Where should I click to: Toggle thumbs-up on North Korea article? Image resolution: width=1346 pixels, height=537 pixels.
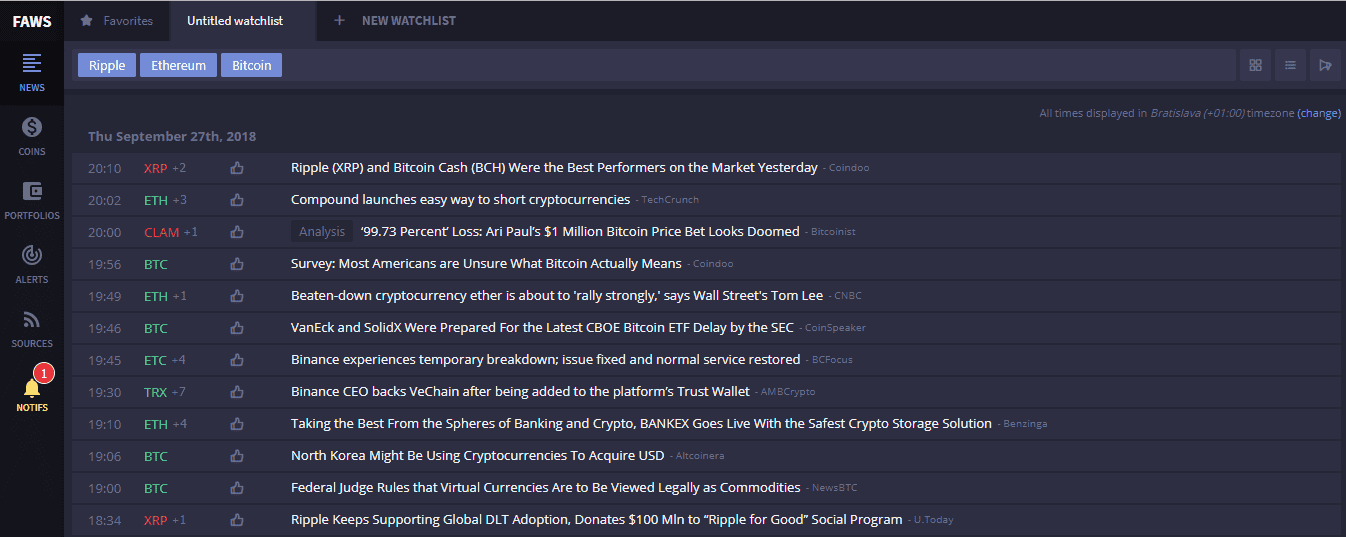point(237,456)
